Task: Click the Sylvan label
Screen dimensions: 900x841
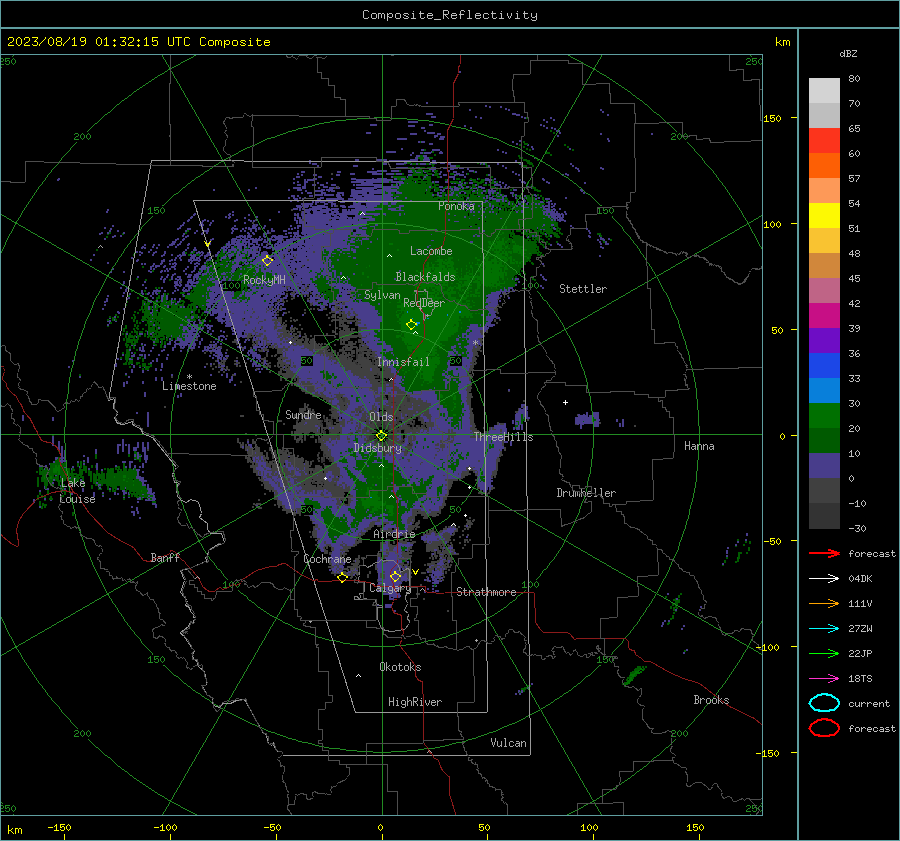Action: pyautogui.click(x=382, y=295)
